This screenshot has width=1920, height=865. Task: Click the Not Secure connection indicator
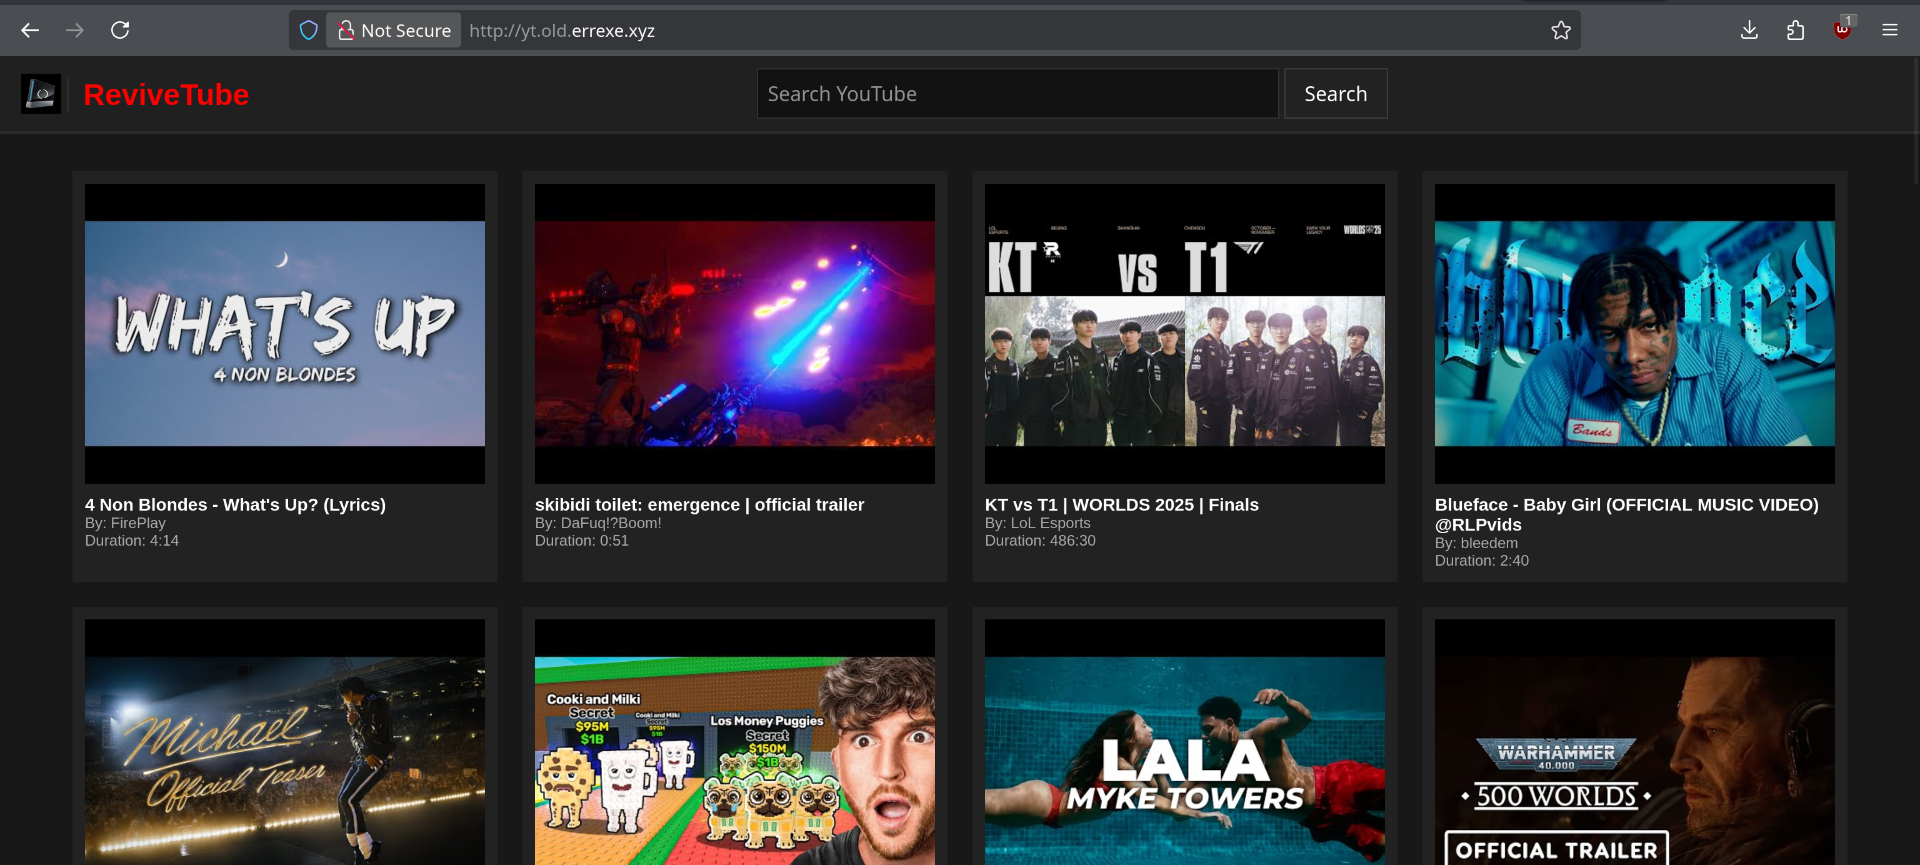[x=394, y=30]
